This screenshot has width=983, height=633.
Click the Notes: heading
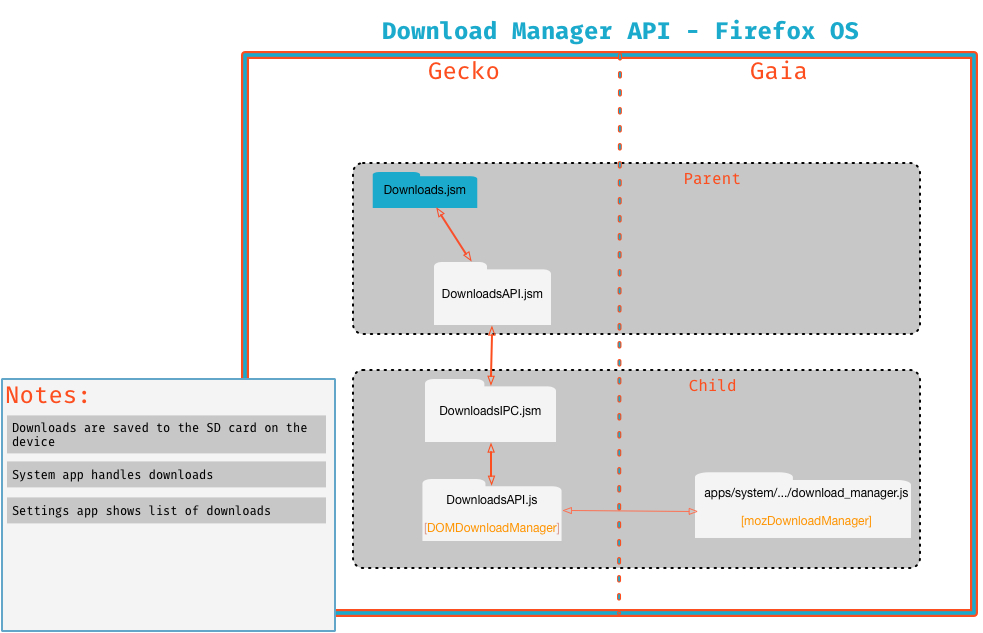click(48, 395)
